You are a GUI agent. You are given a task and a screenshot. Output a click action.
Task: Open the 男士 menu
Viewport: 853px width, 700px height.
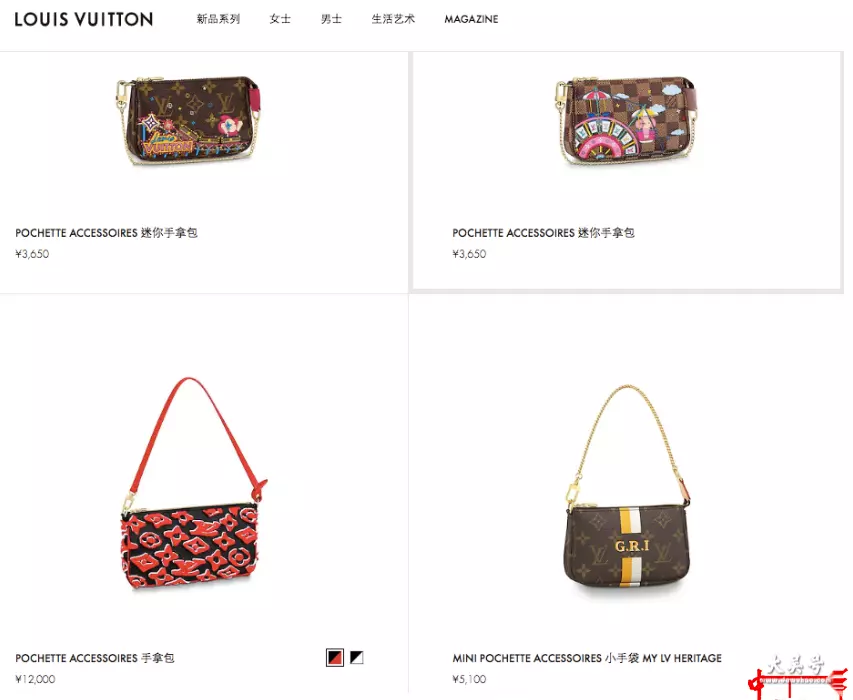click(x=331, y=19)
